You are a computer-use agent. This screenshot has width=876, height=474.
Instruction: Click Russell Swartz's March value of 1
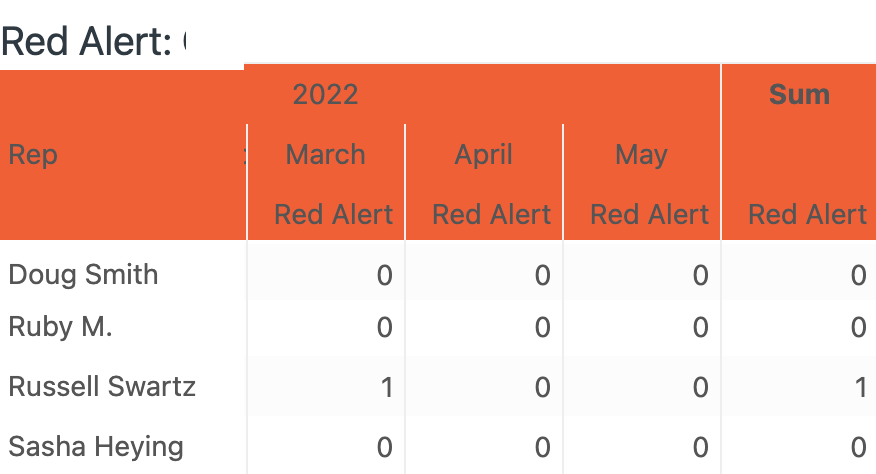coord(386,387)
